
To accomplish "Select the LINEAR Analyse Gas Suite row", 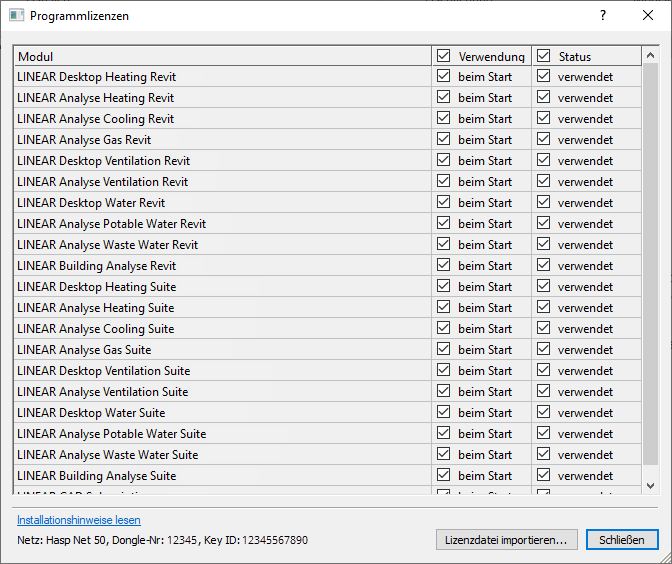I will (x=328, y=350).
